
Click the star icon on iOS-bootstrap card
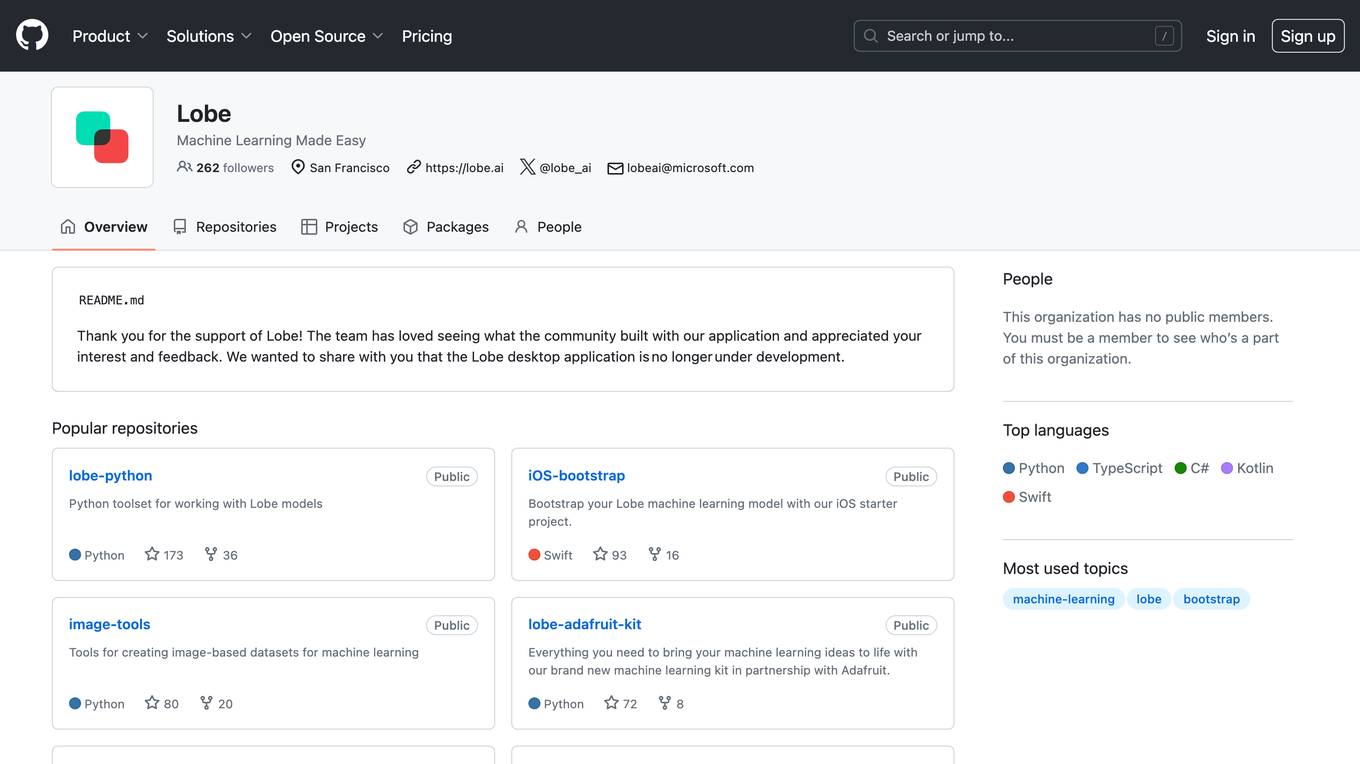tap(600, 554)
